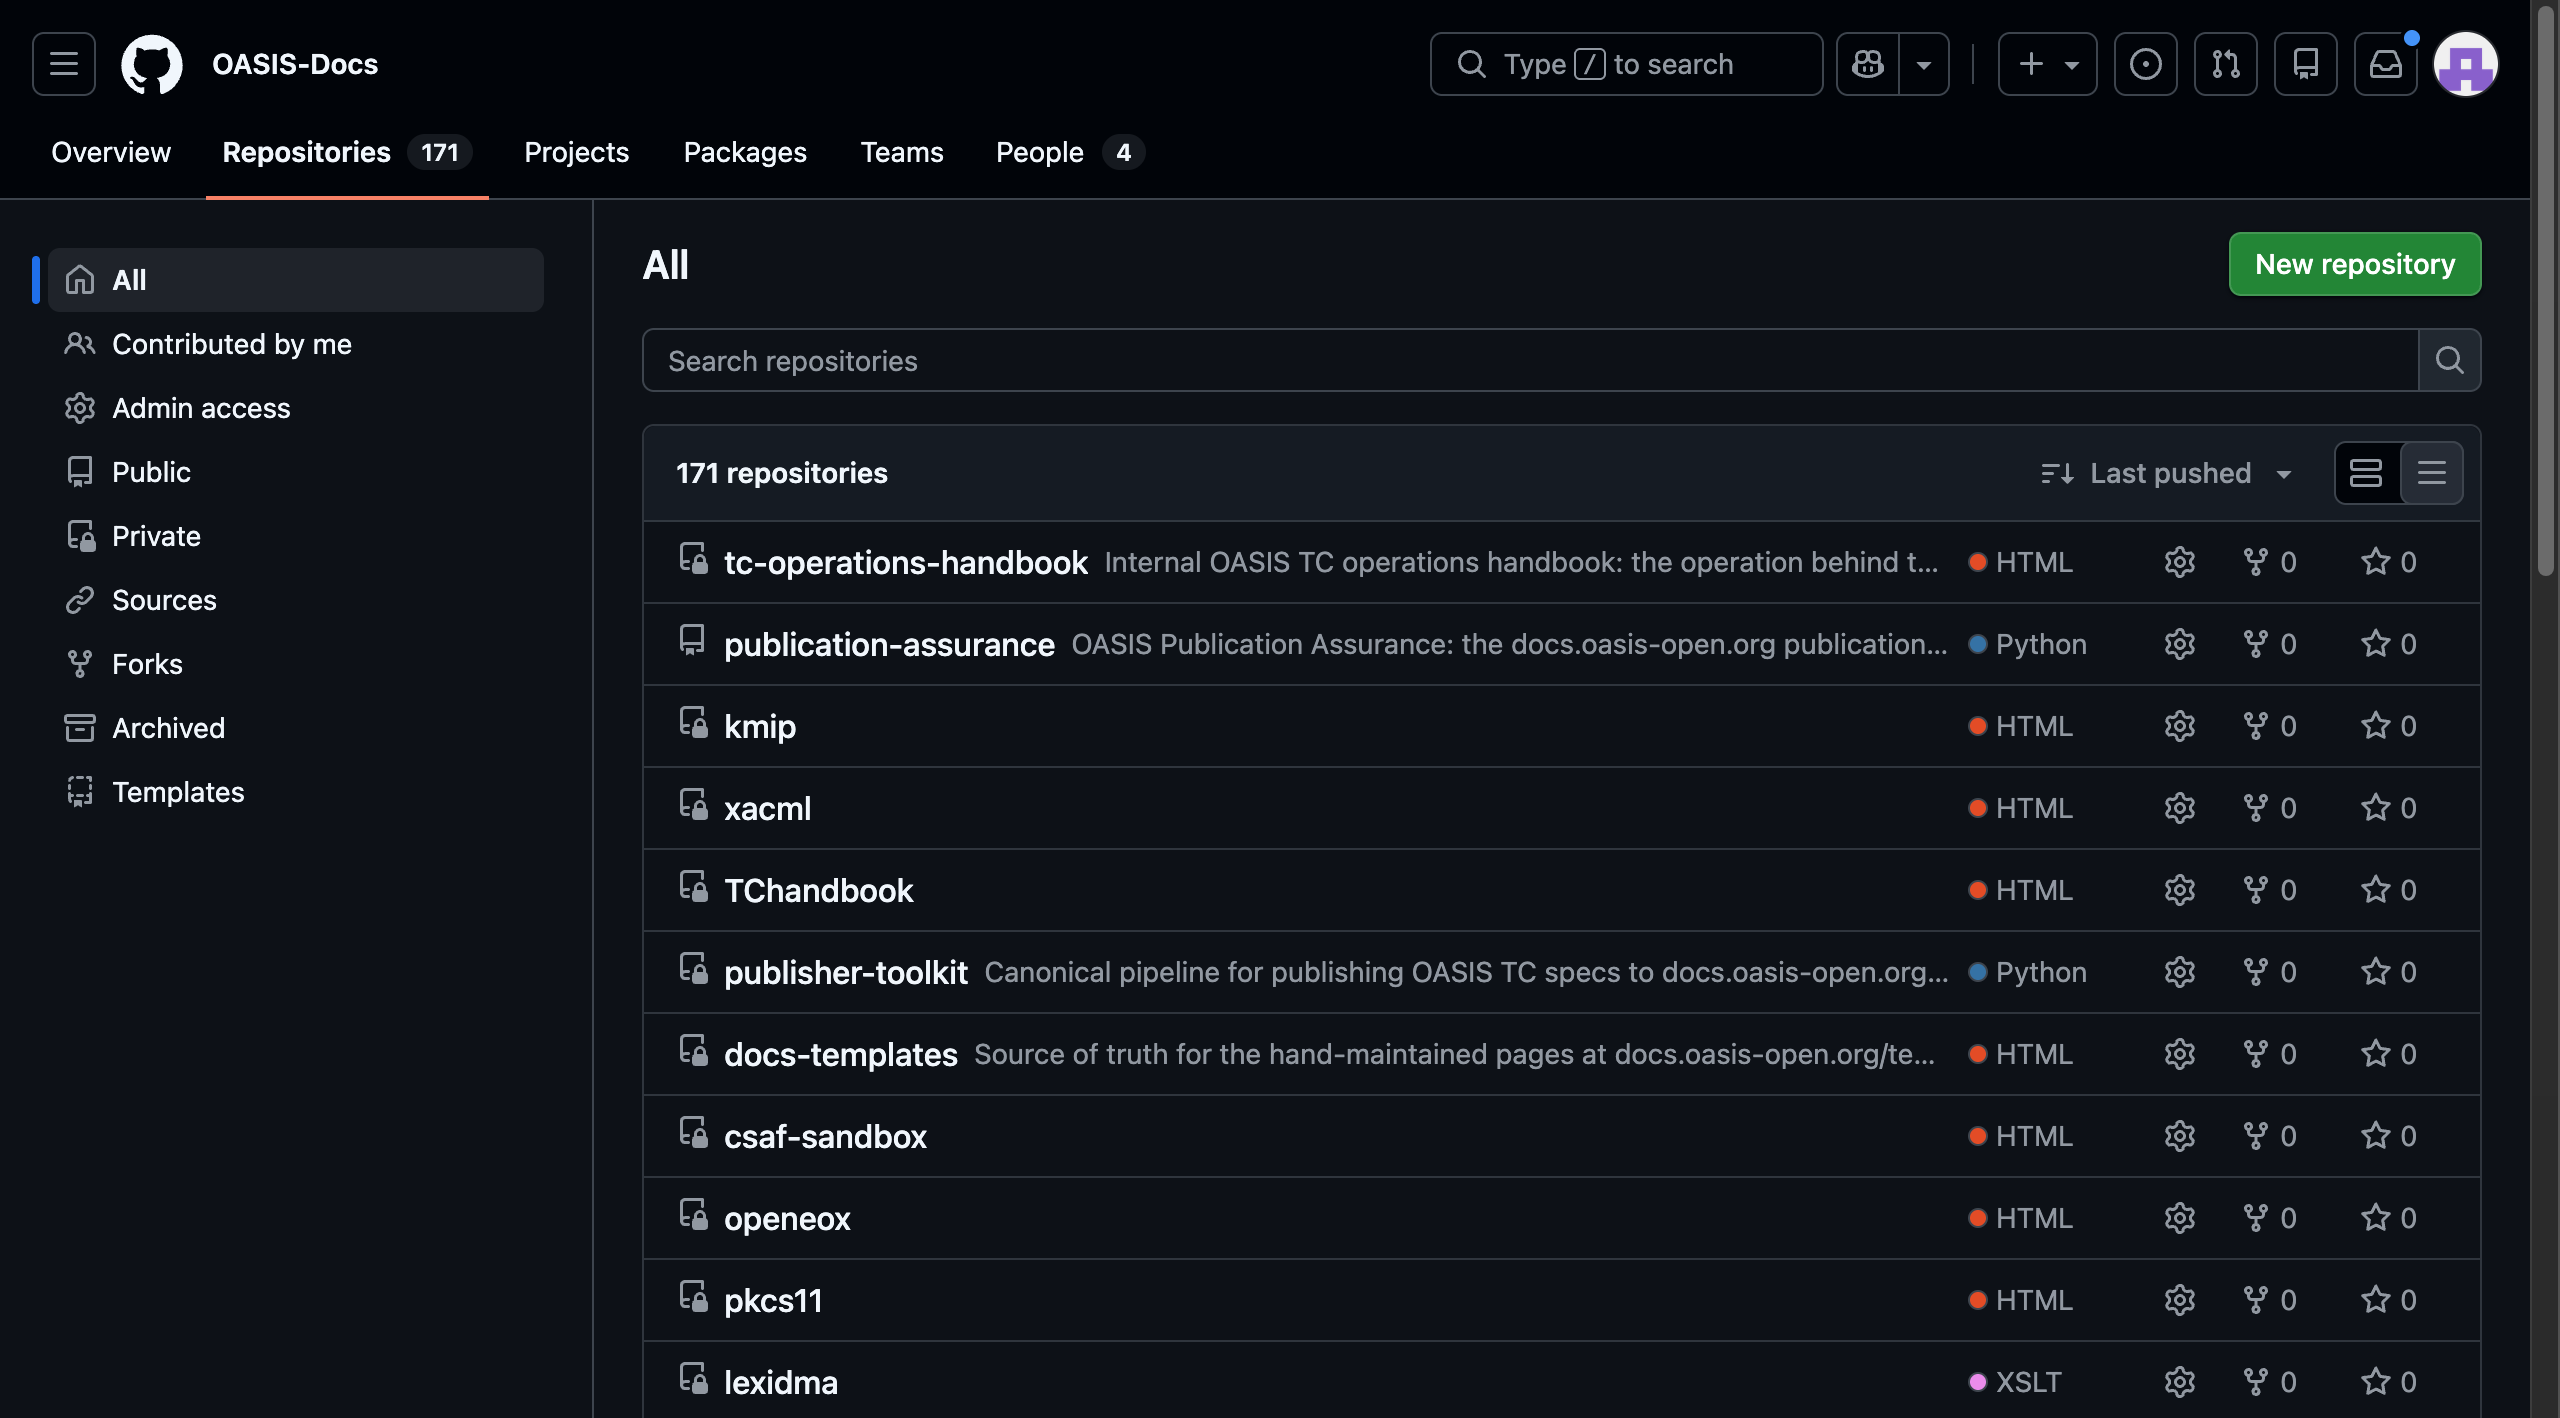Image resolution: width=2560 pixels, height=1418 pixels.
Task: Open the docs-templates repository
Action: [840, 1054]
